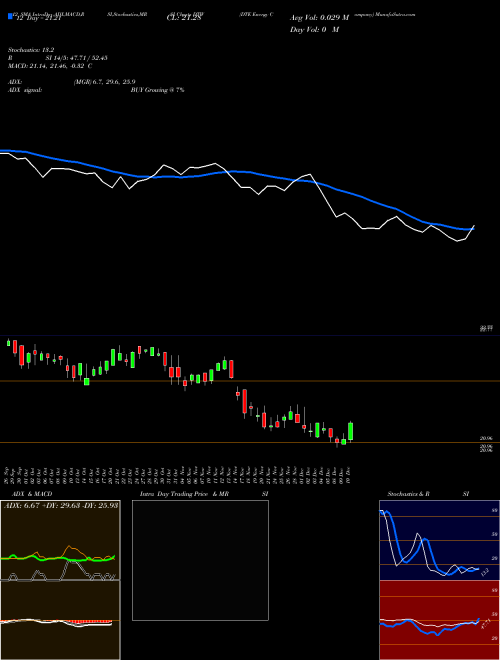Click the 'Intra Day Trading Price & MR' title
Image resolution: width=500 pixels, height=660 pixels.
pos(184,494)
